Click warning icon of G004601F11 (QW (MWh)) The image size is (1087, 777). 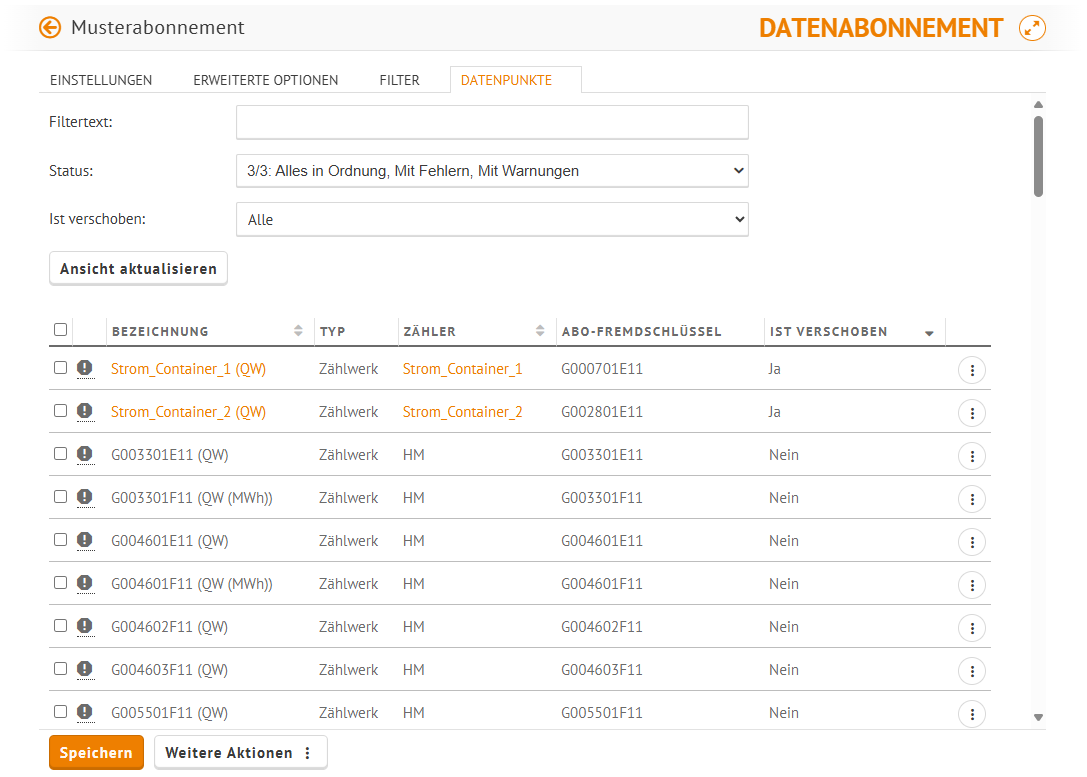(x=85, y=583)
